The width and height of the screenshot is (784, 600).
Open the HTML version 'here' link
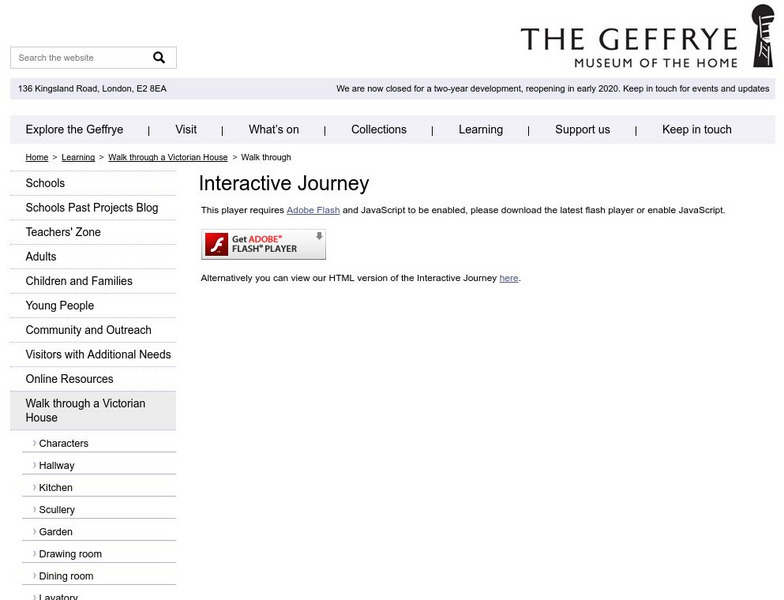(x=509, y=278)
